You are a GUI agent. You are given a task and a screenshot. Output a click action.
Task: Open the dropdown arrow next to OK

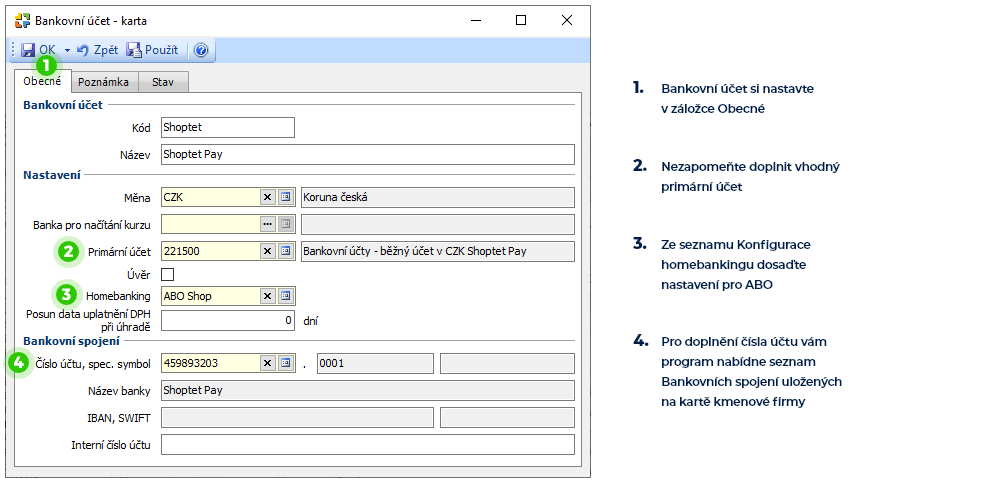click(67, 50)
